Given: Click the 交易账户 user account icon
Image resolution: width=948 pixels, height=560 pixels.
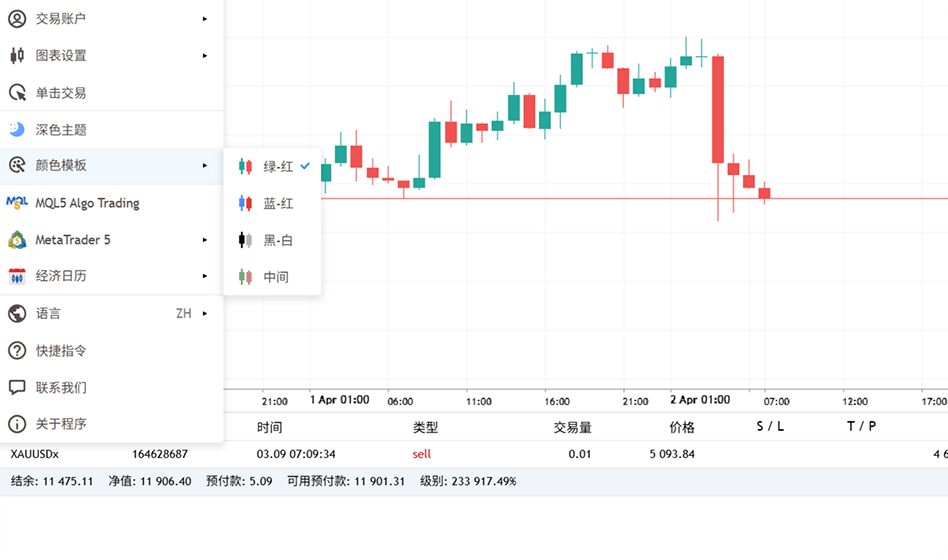Looking at the screenshot, I should 16,18.
